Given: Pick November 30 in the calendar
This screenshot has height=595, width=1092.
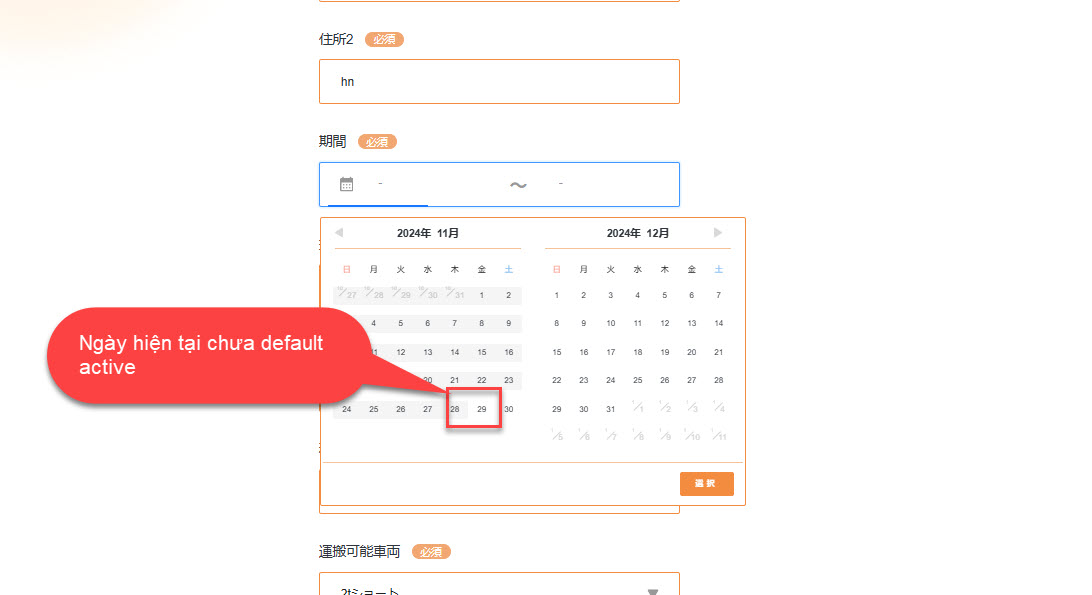Looking at the screenshot, I should pyautogui.click(x=508, y=409).
